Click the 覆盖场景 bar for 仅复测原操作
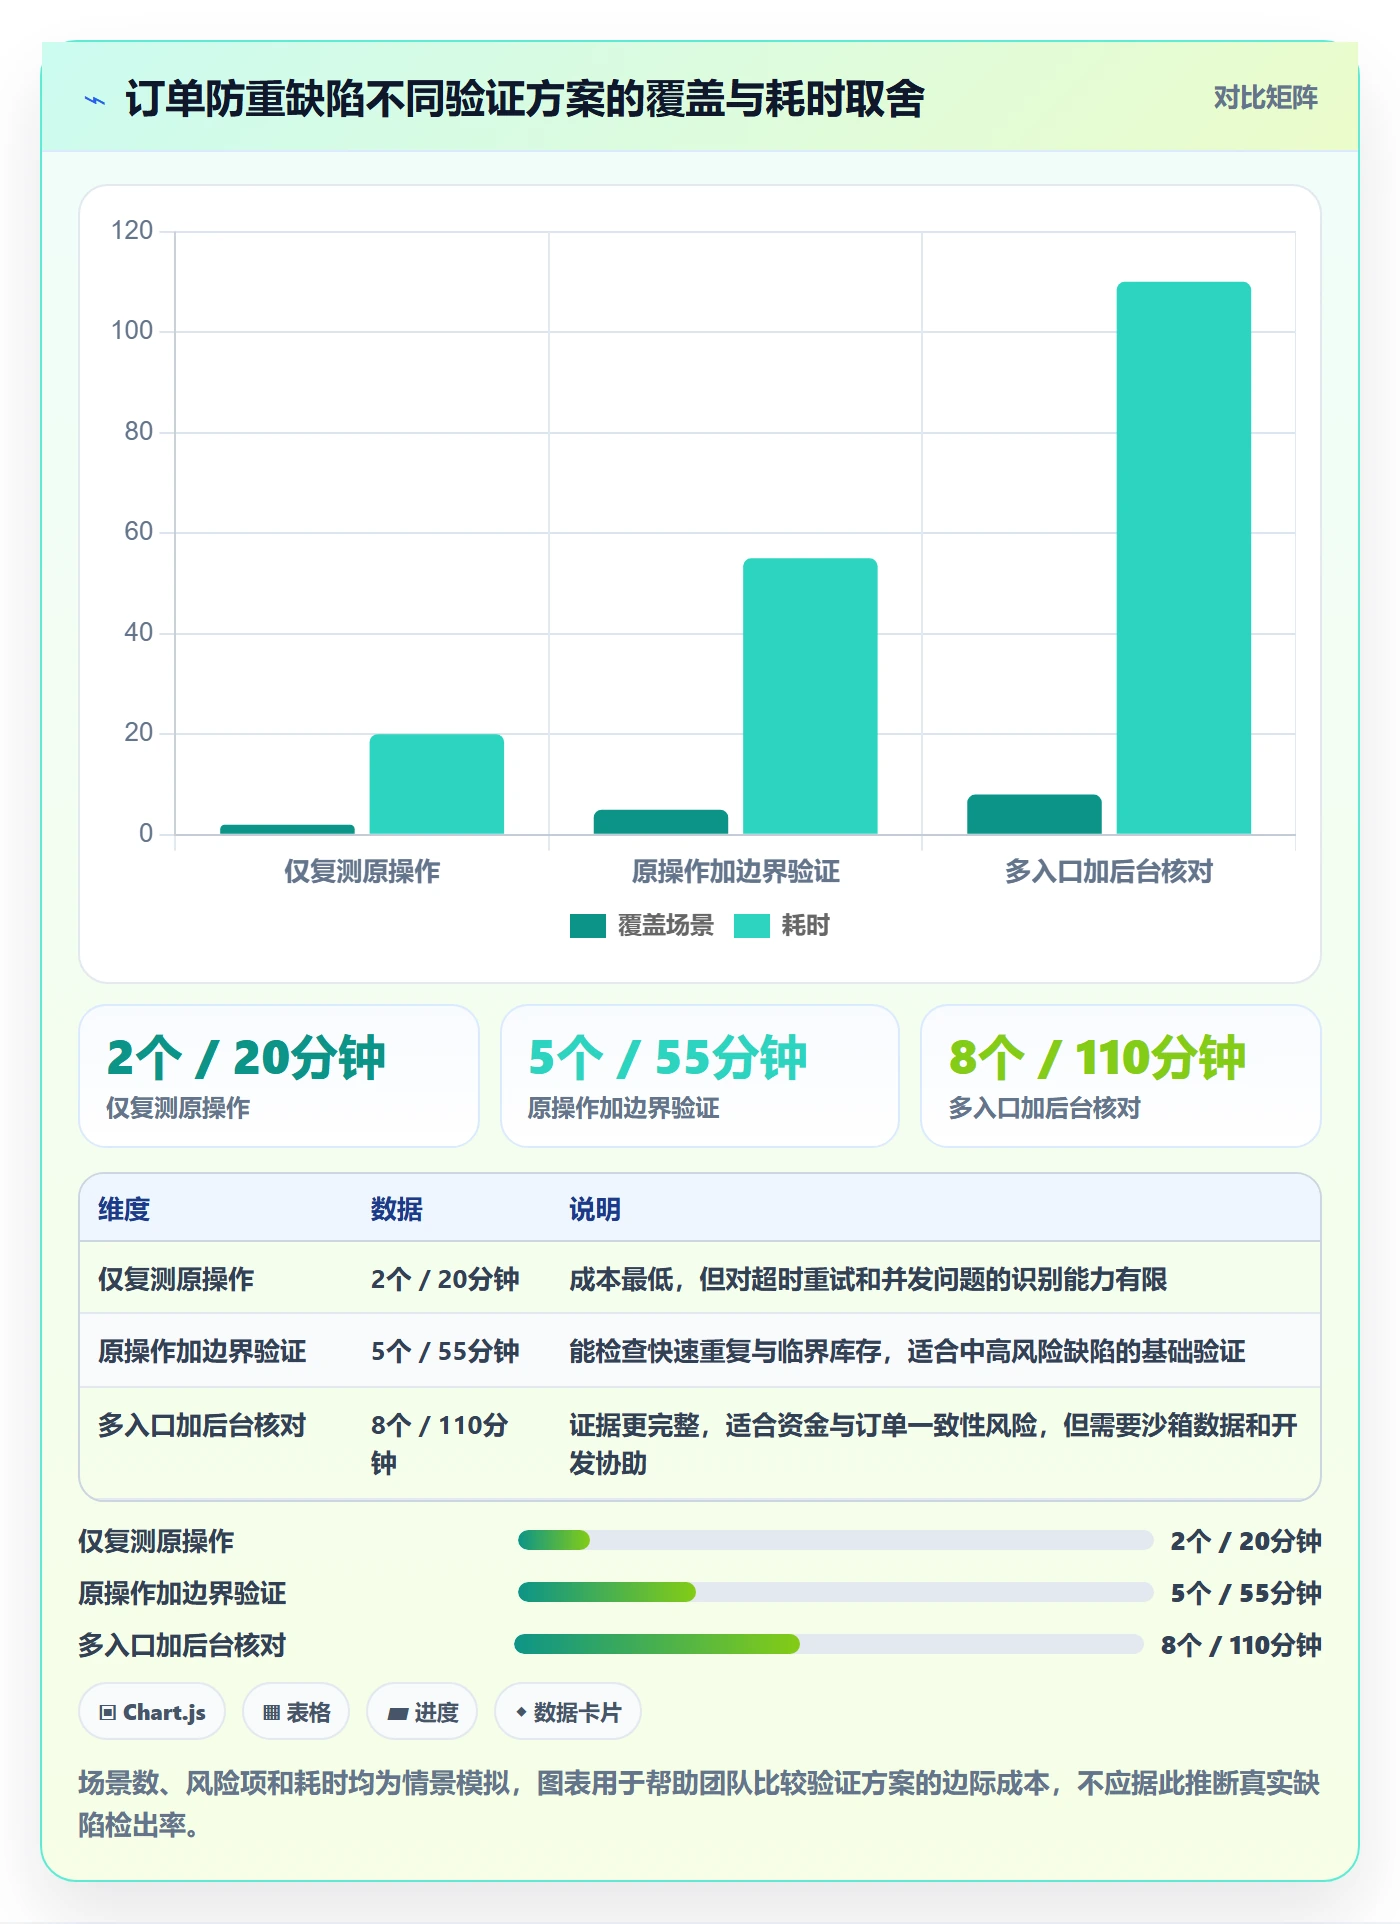 pyautogui.click(x=287, y=829)
